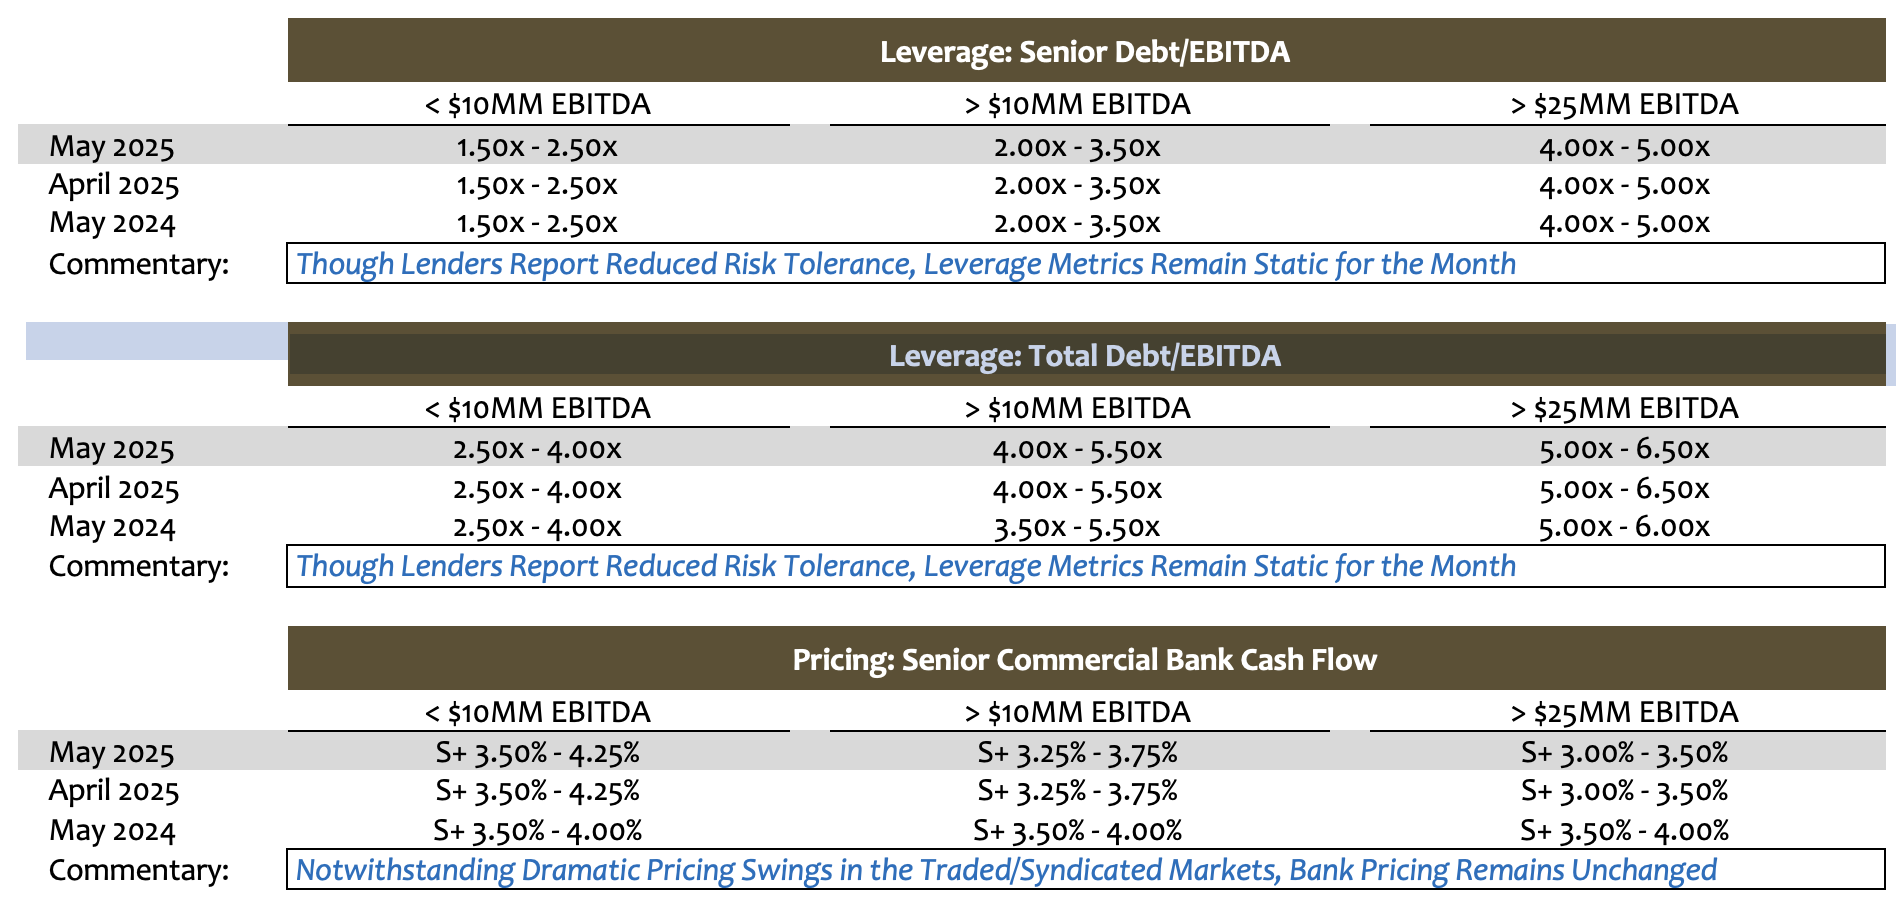This screenshot has width=1896, height=902.
Task: Select the Senior Debt commentary text box
Action: click(1086, 264)
